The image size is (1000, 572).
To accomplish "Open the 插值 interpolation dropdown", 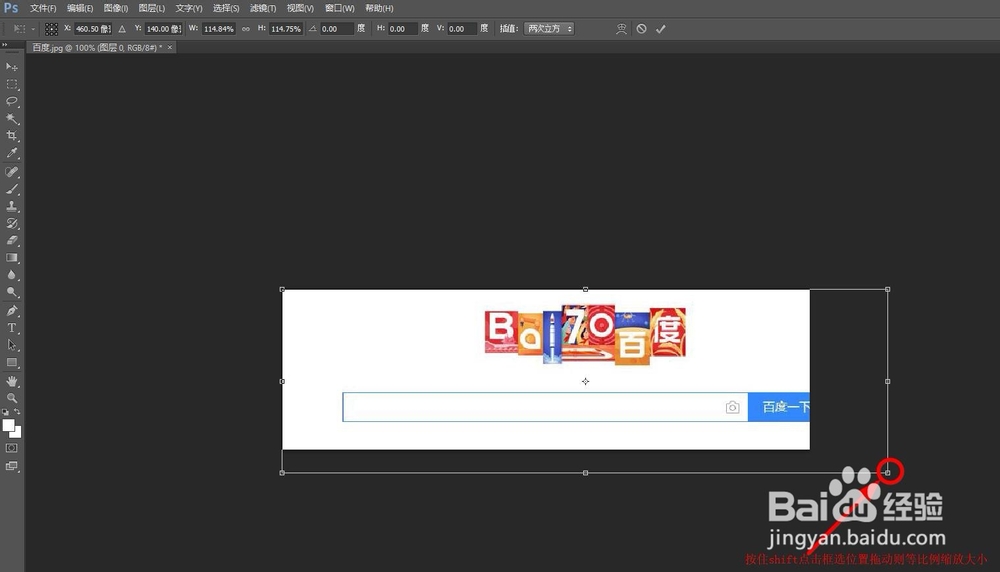I will tap(548, 29).
